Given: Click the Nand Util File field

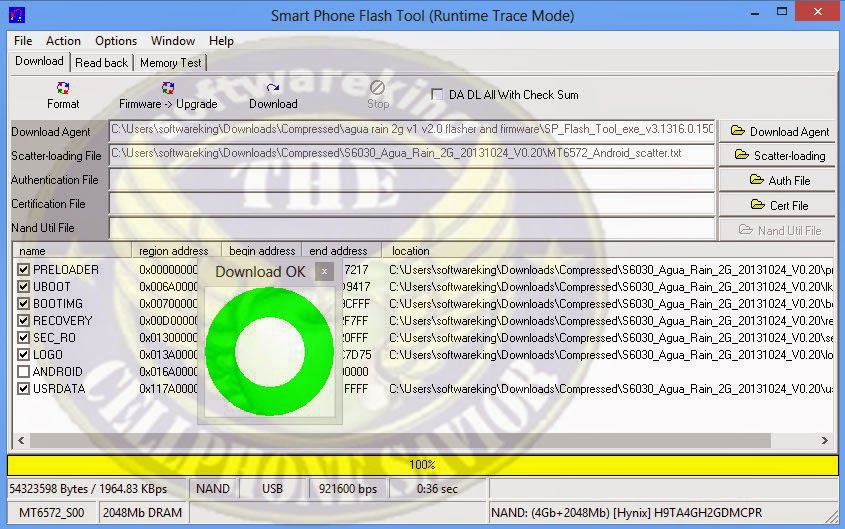Looking at the screenshot, I should tap(412, 228).
